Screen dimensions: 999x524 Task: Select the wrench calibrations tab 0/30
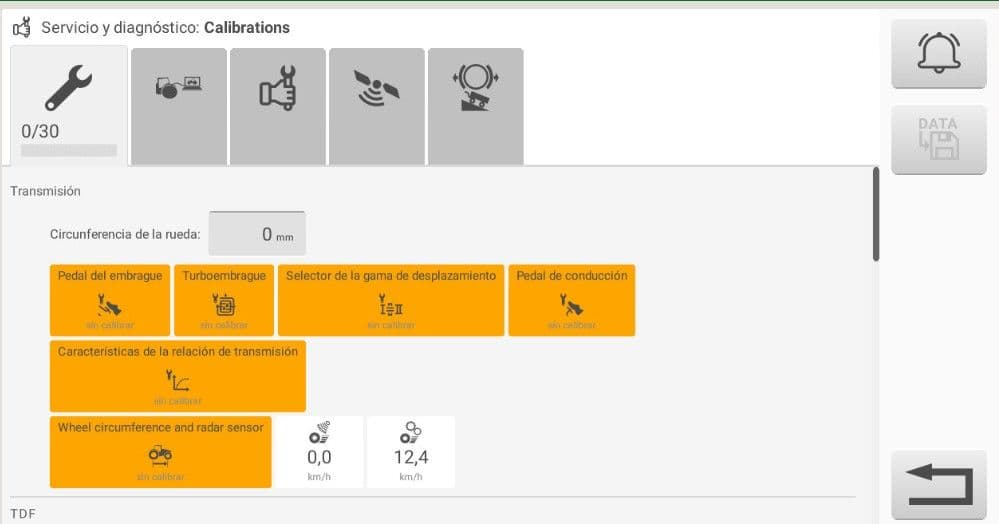tap(69, 105)
